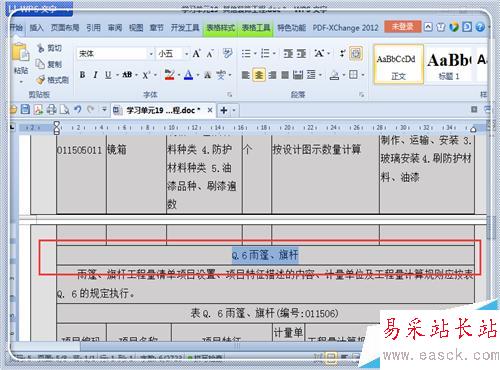Toggle Italic formatting
The image size is (500, 370).
[x=95, y=75]
